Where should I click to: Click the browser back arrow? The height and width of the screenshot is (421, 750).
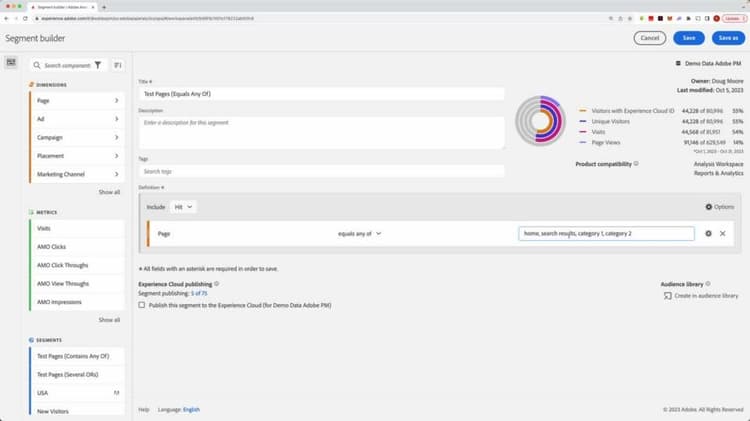6,18
